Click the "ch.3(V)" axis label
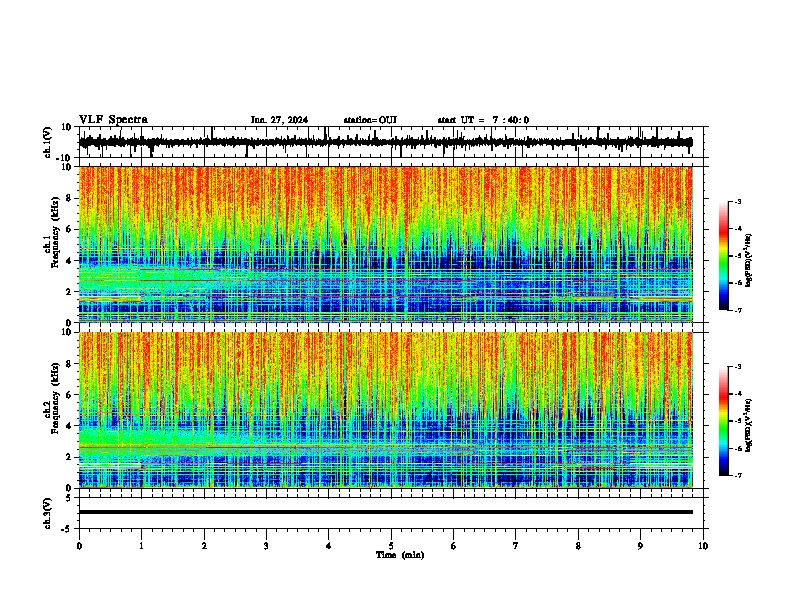 [x=48, y=514]
